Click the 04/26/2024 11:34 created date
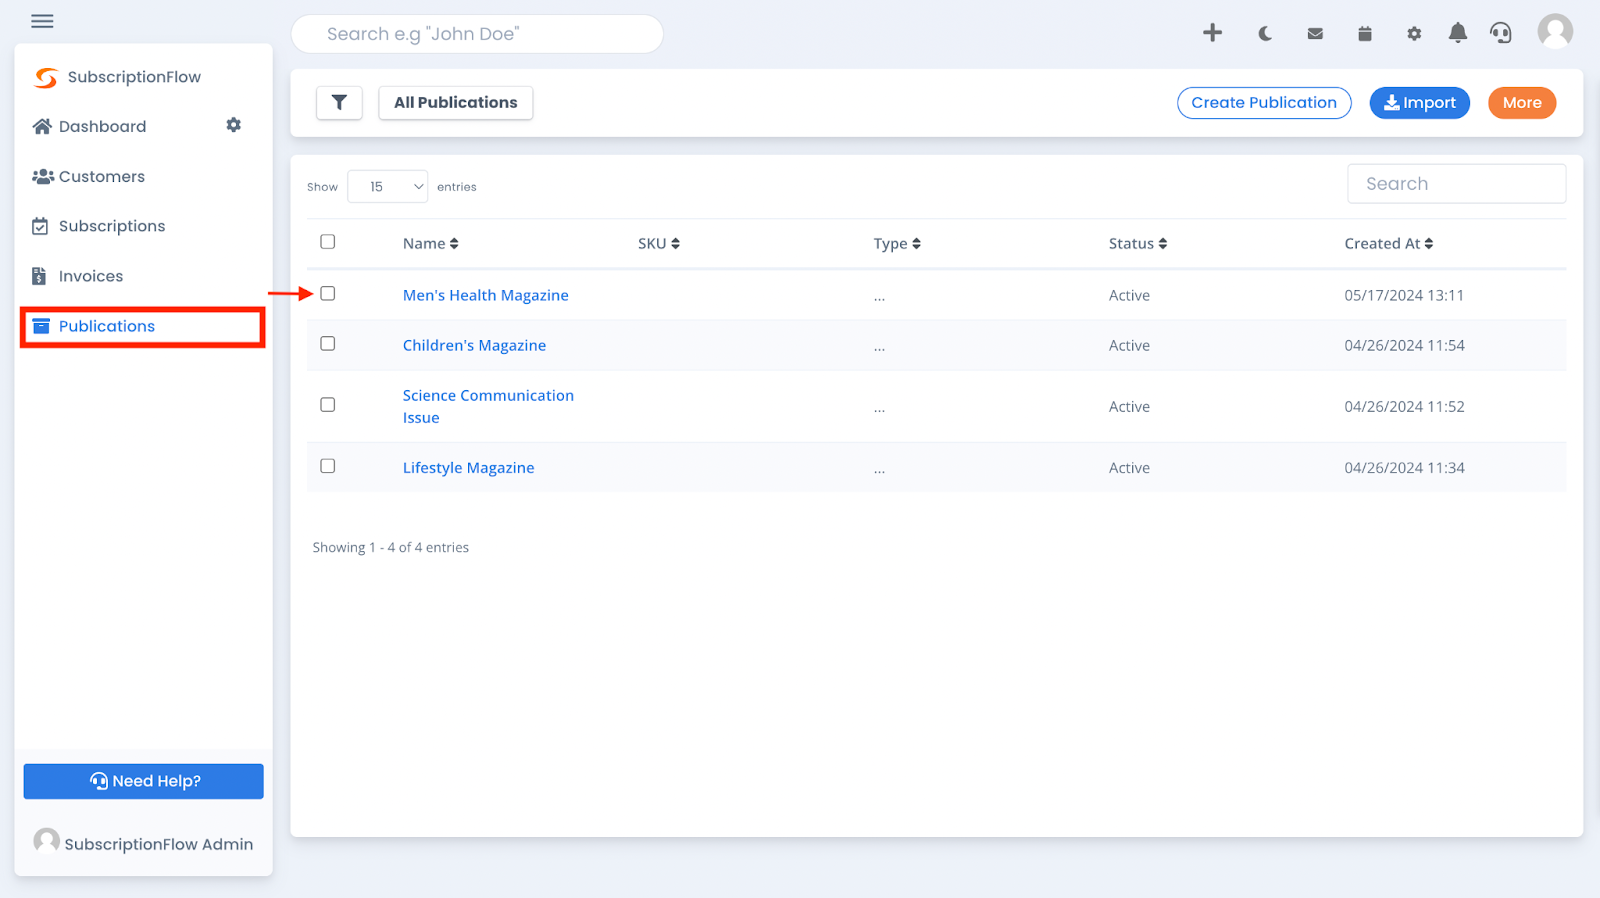This screenshot has width=1600, height=898. (1404, 467)
